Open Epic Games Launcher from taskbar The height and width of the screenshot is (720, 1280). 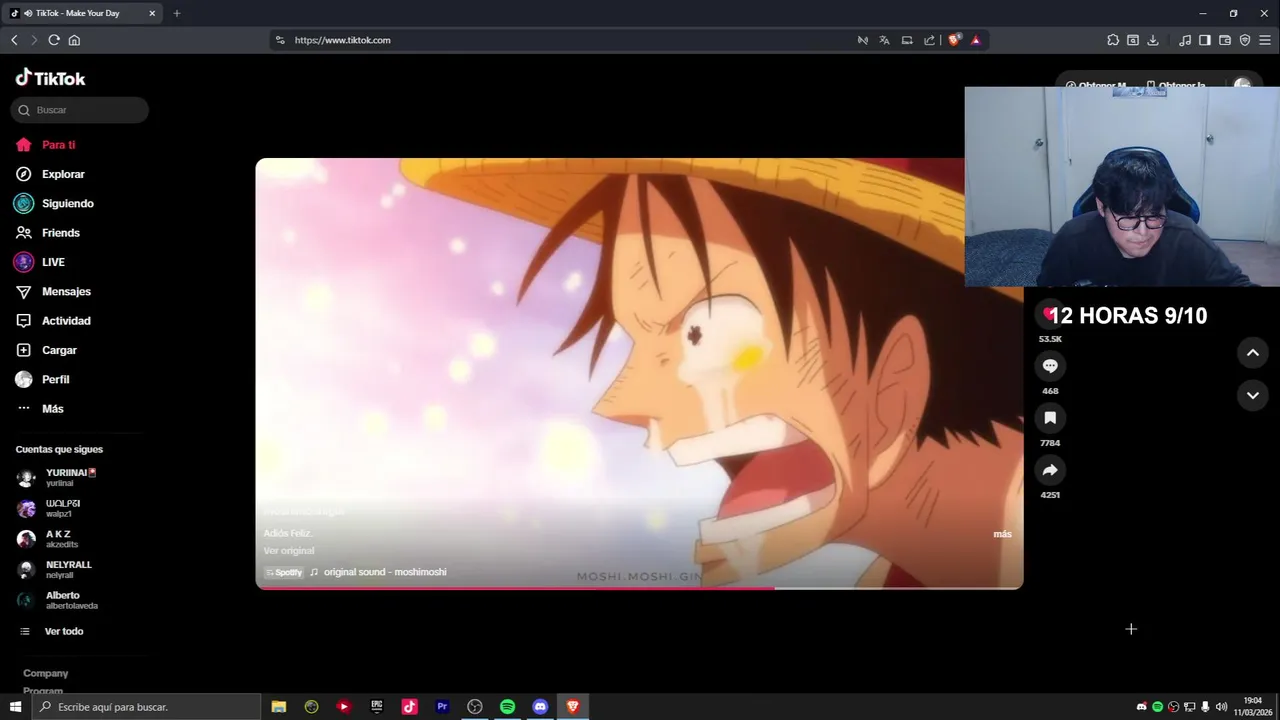coord(377,707)
